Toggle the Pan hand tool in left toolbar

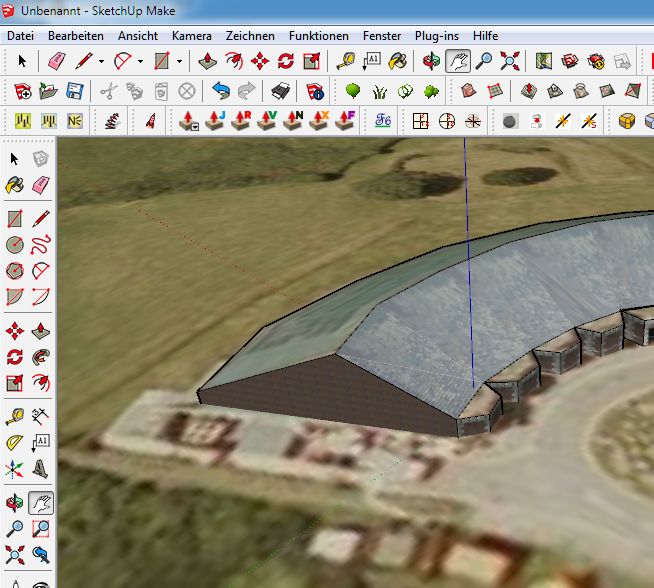point(41,503)
